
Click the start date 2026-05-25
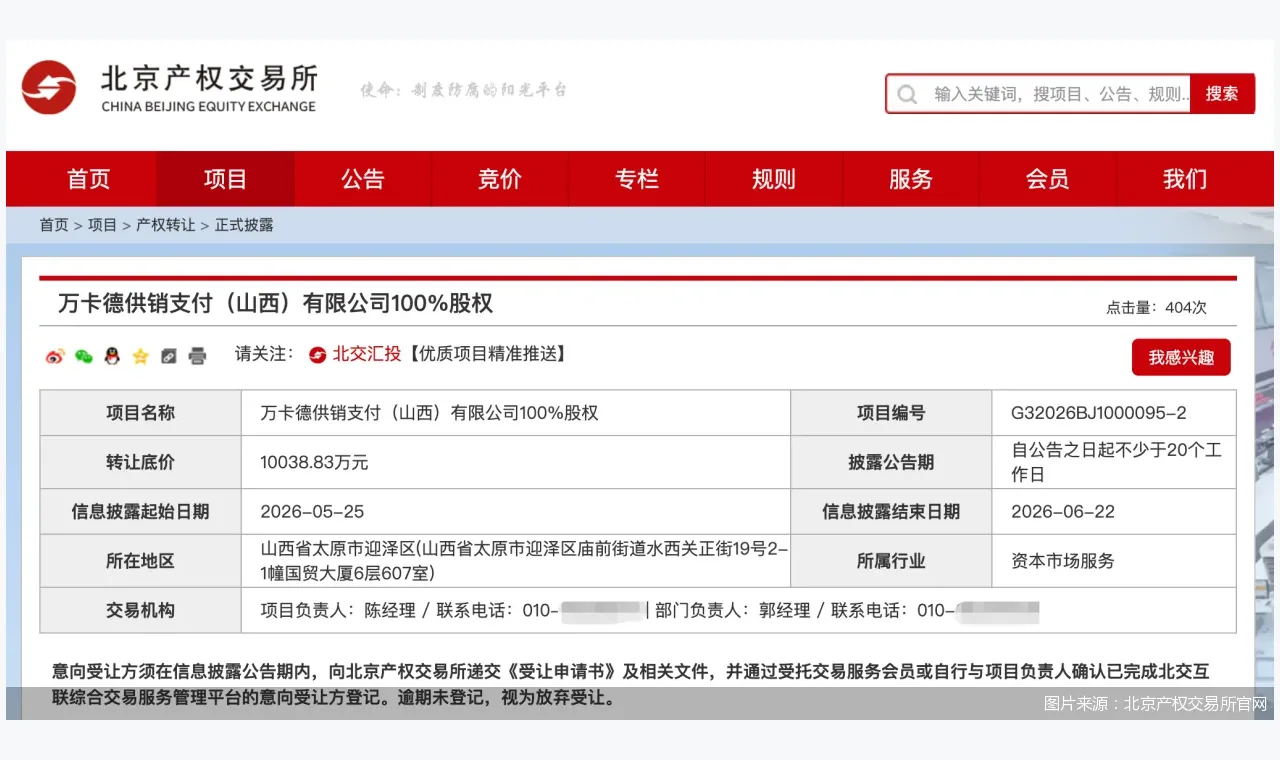[312, 511]
